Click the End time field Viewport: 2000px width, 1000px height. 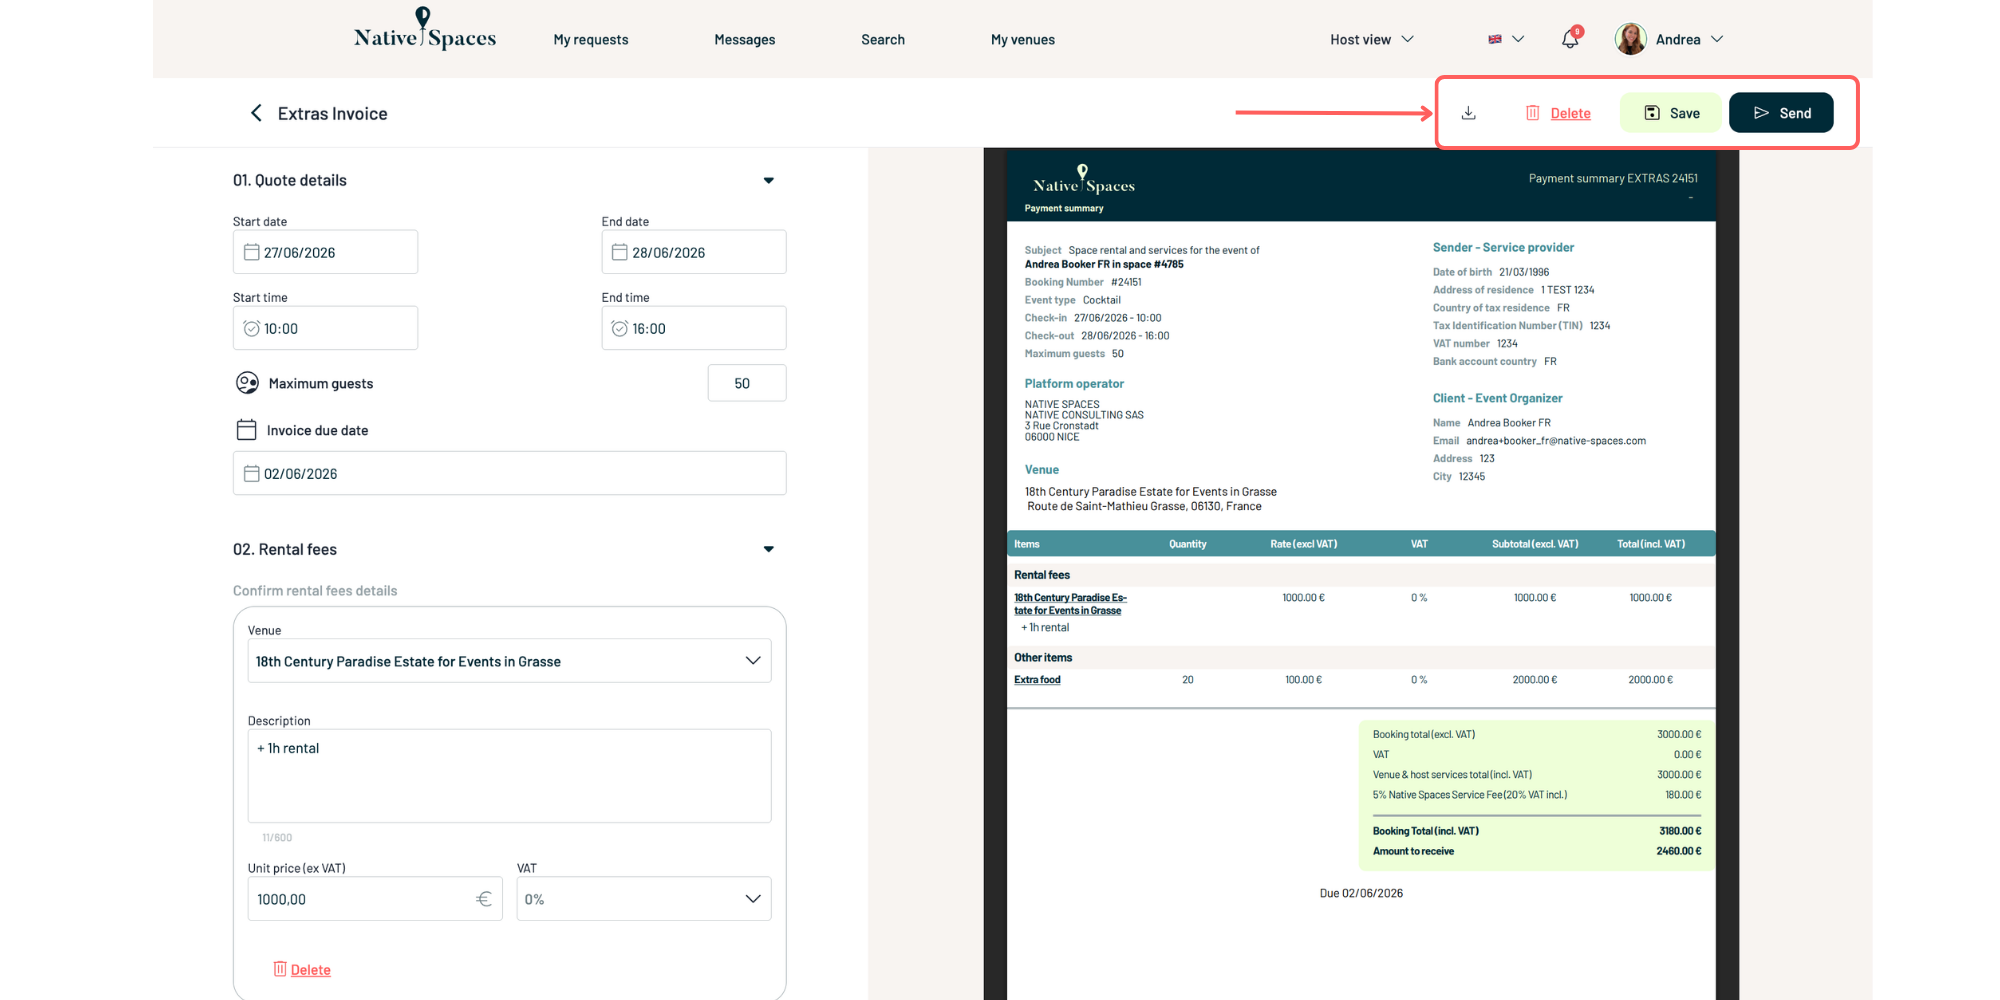694,328
